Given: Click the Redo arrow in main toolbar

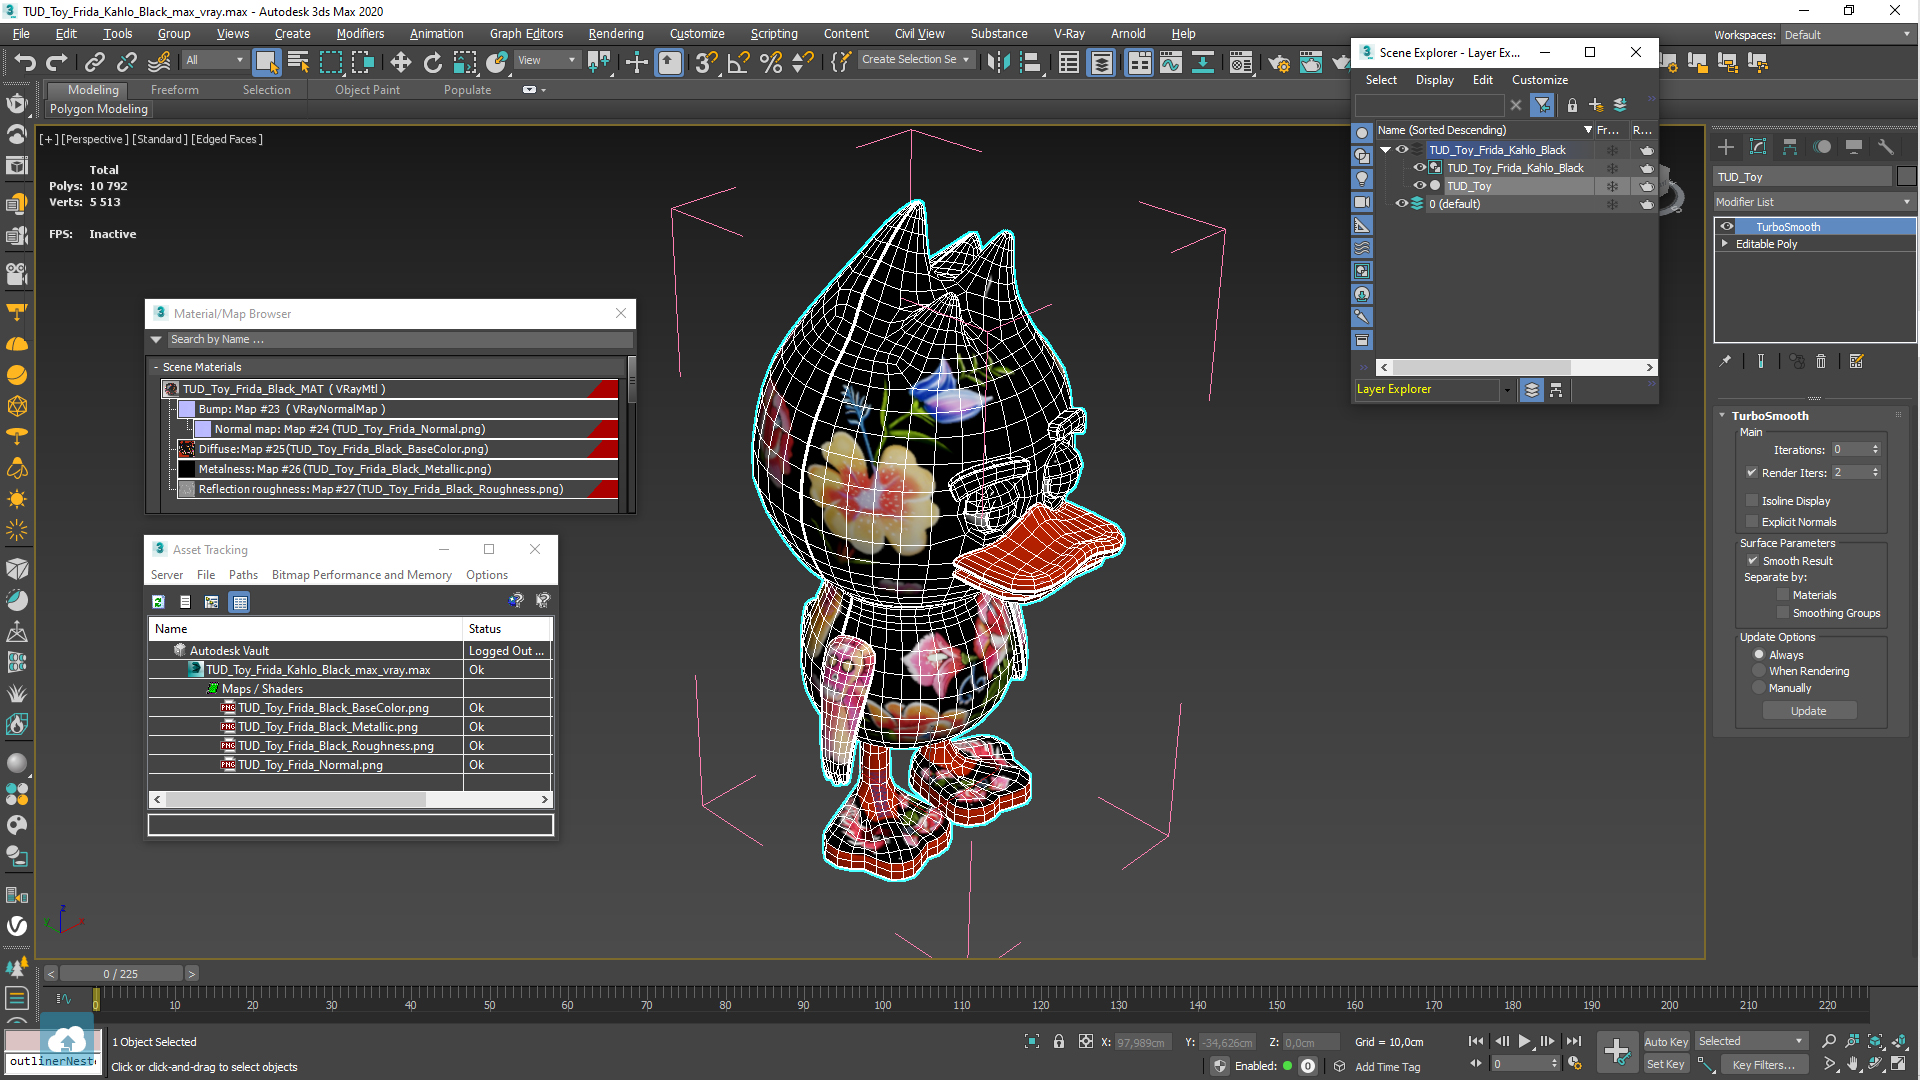Looking at the screenshot, I should (x=57, y=62).
